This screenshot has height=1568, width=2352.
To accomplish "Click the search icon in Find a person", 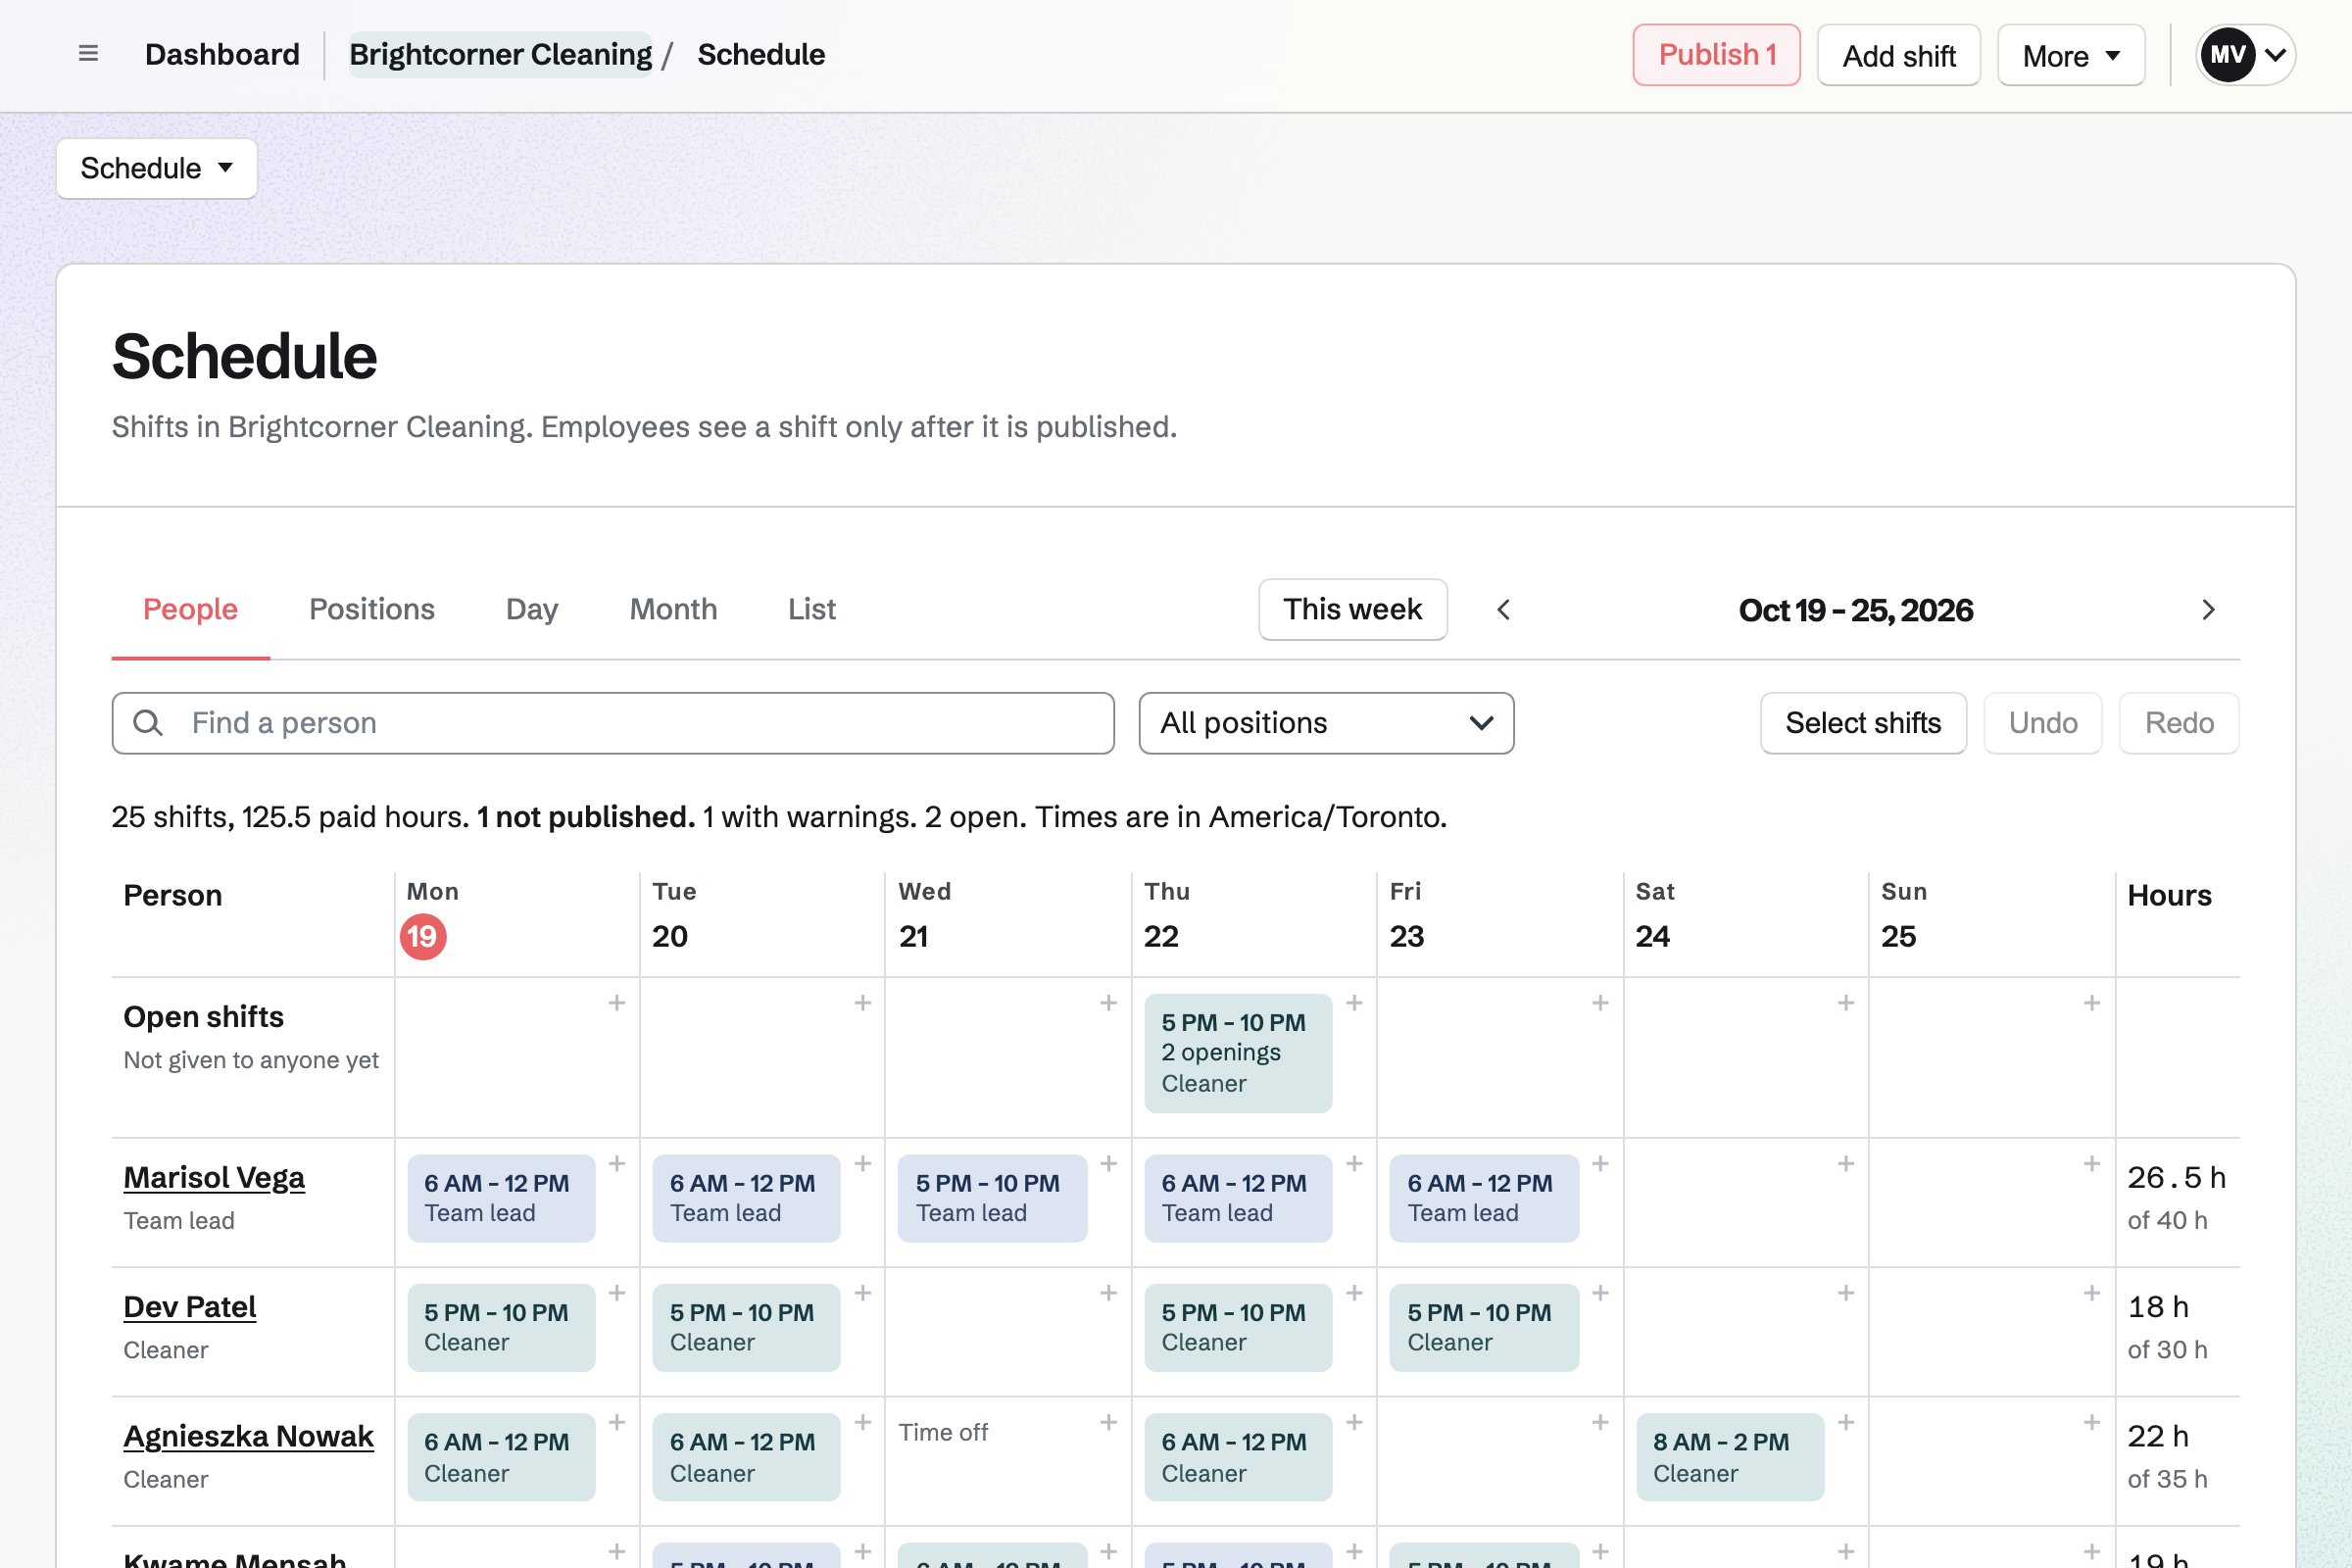I will point(148,723).
